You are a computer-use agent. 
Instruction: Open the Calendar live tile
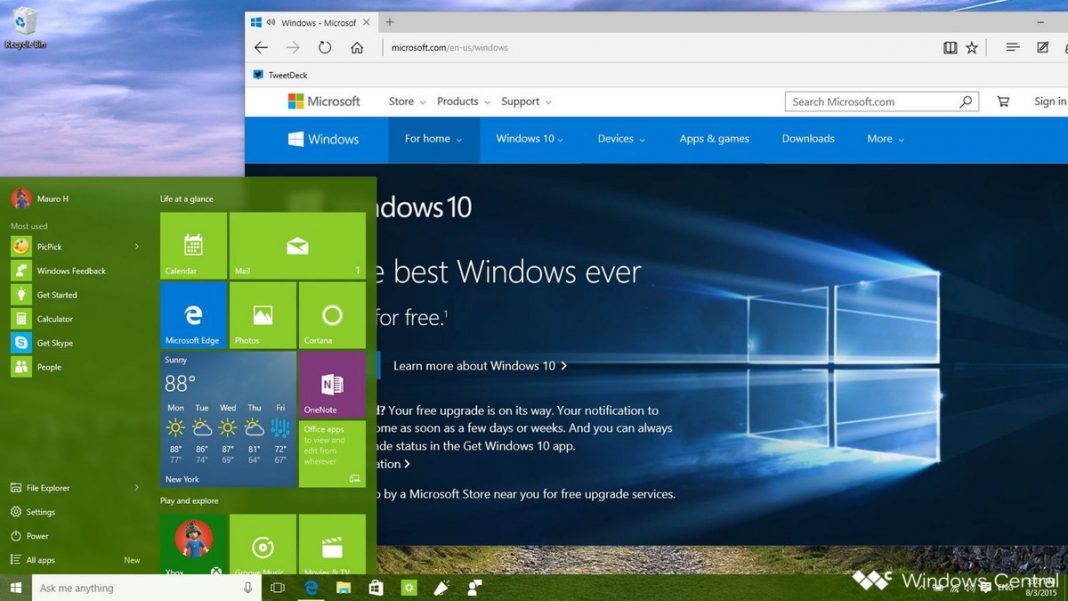193,245
